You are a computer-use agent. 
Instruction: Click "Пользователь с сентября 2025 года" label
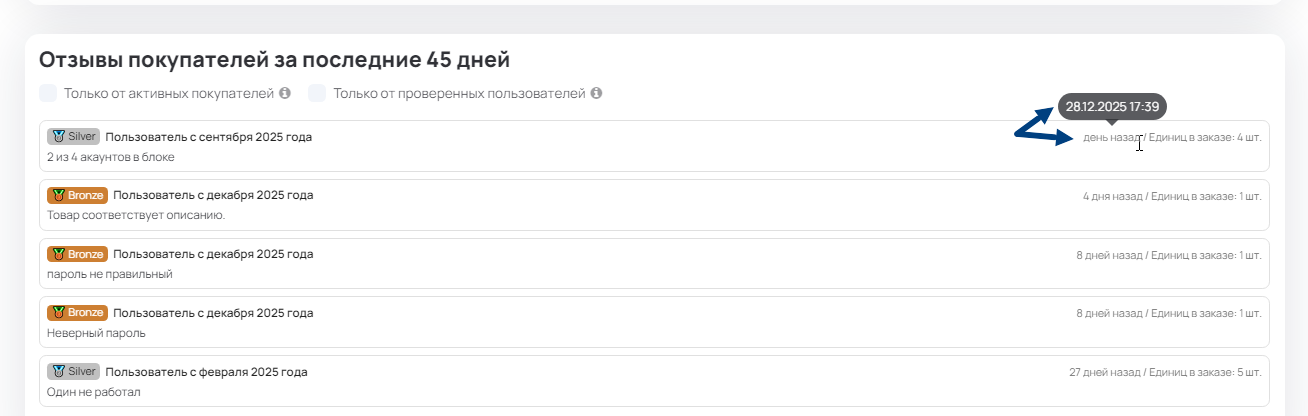208,137
